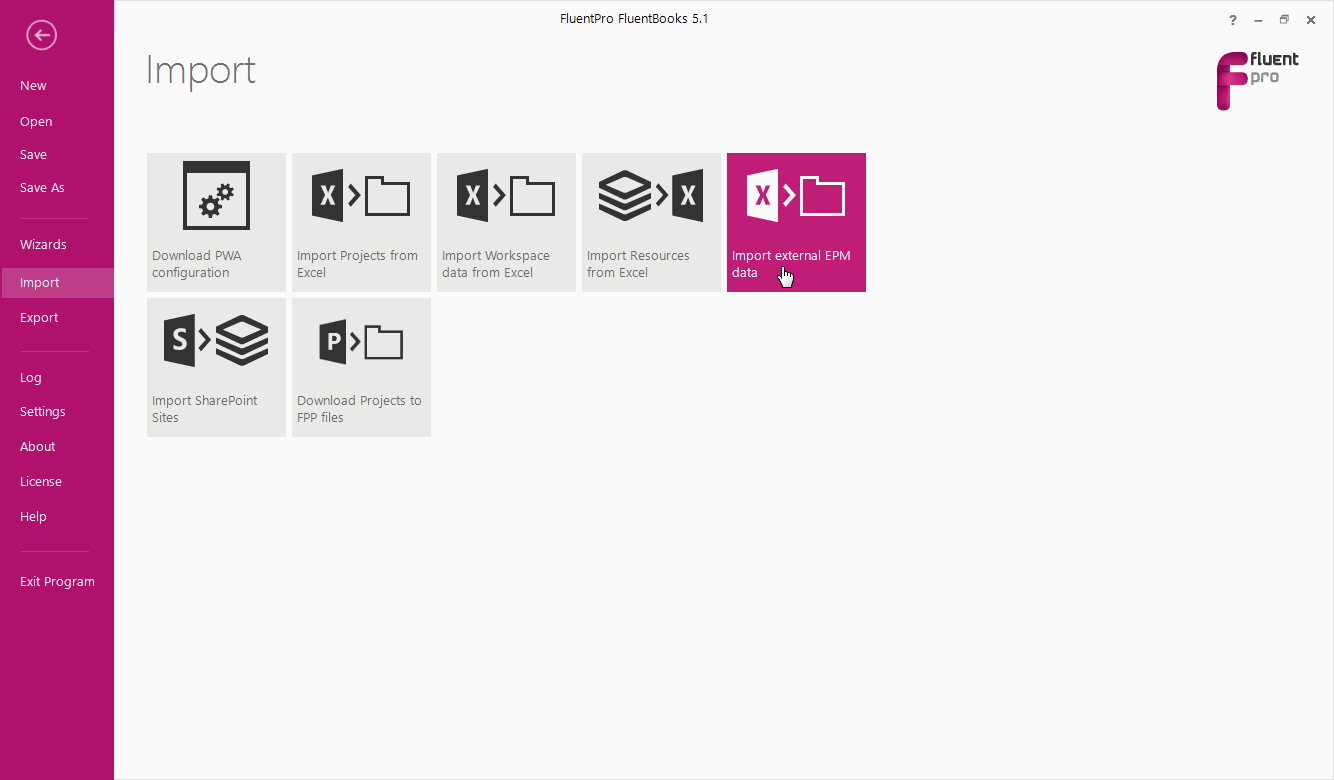The height and width of the screenshot is (780, 1334).
Task: Click the help question mark icon
Action: (x=1233, y=20)
